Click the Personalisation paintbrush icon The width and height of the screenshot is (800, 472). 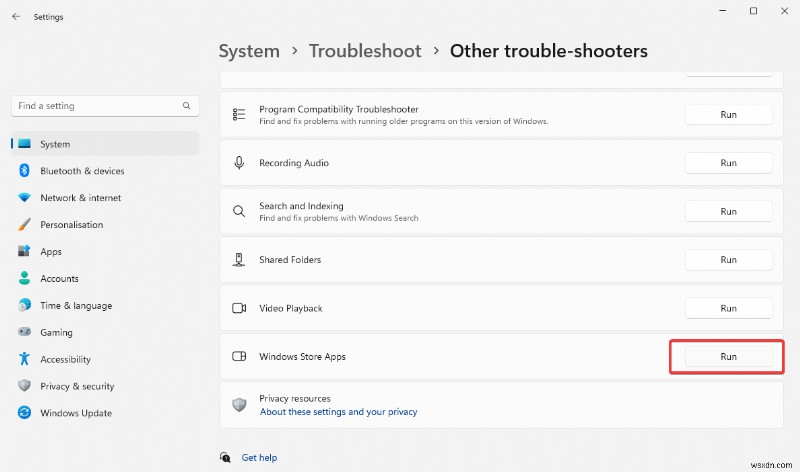click(x=24, y=225)
